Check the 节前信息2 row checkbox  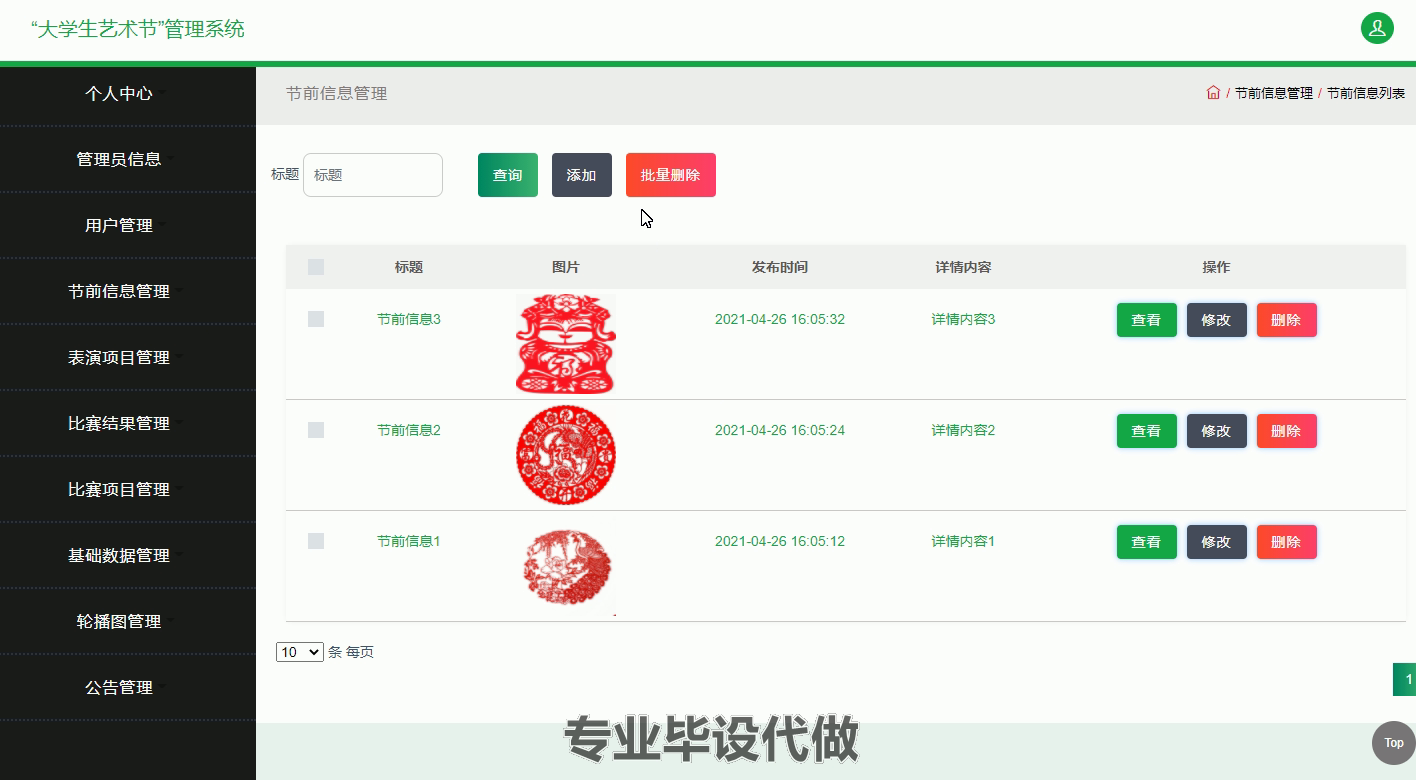pyautogui.click(x=316, y=430)
